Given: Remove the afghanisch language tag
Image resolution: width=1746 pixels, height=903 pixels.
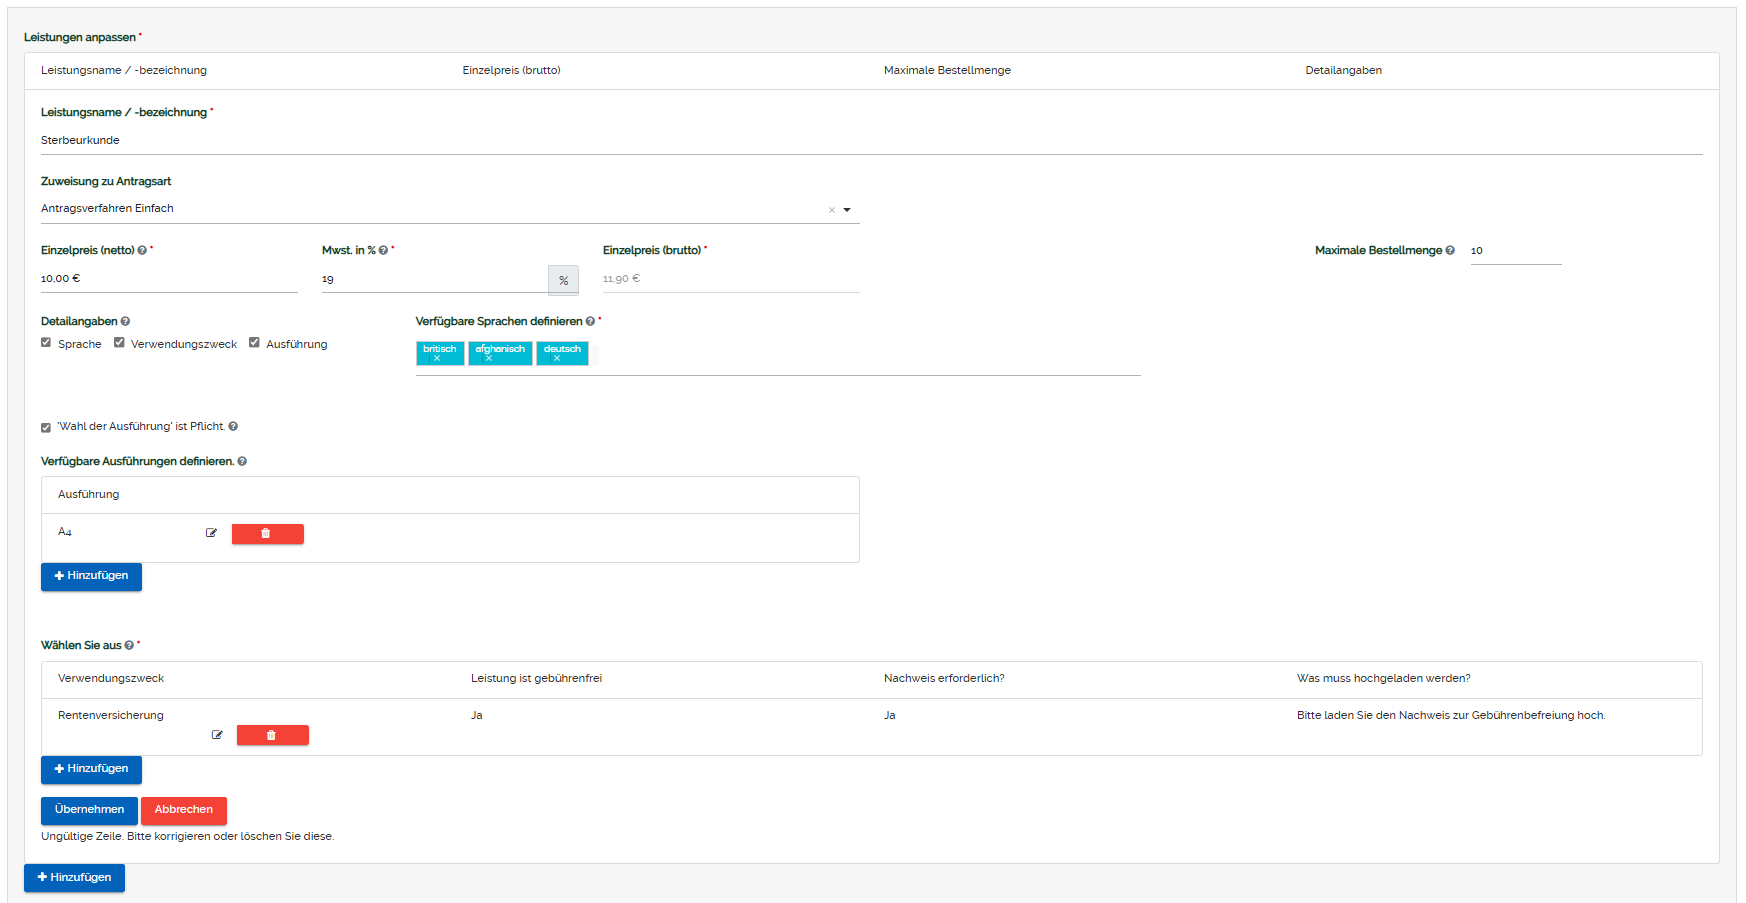Looking at the screenshot, I should (x=489, y=358).
